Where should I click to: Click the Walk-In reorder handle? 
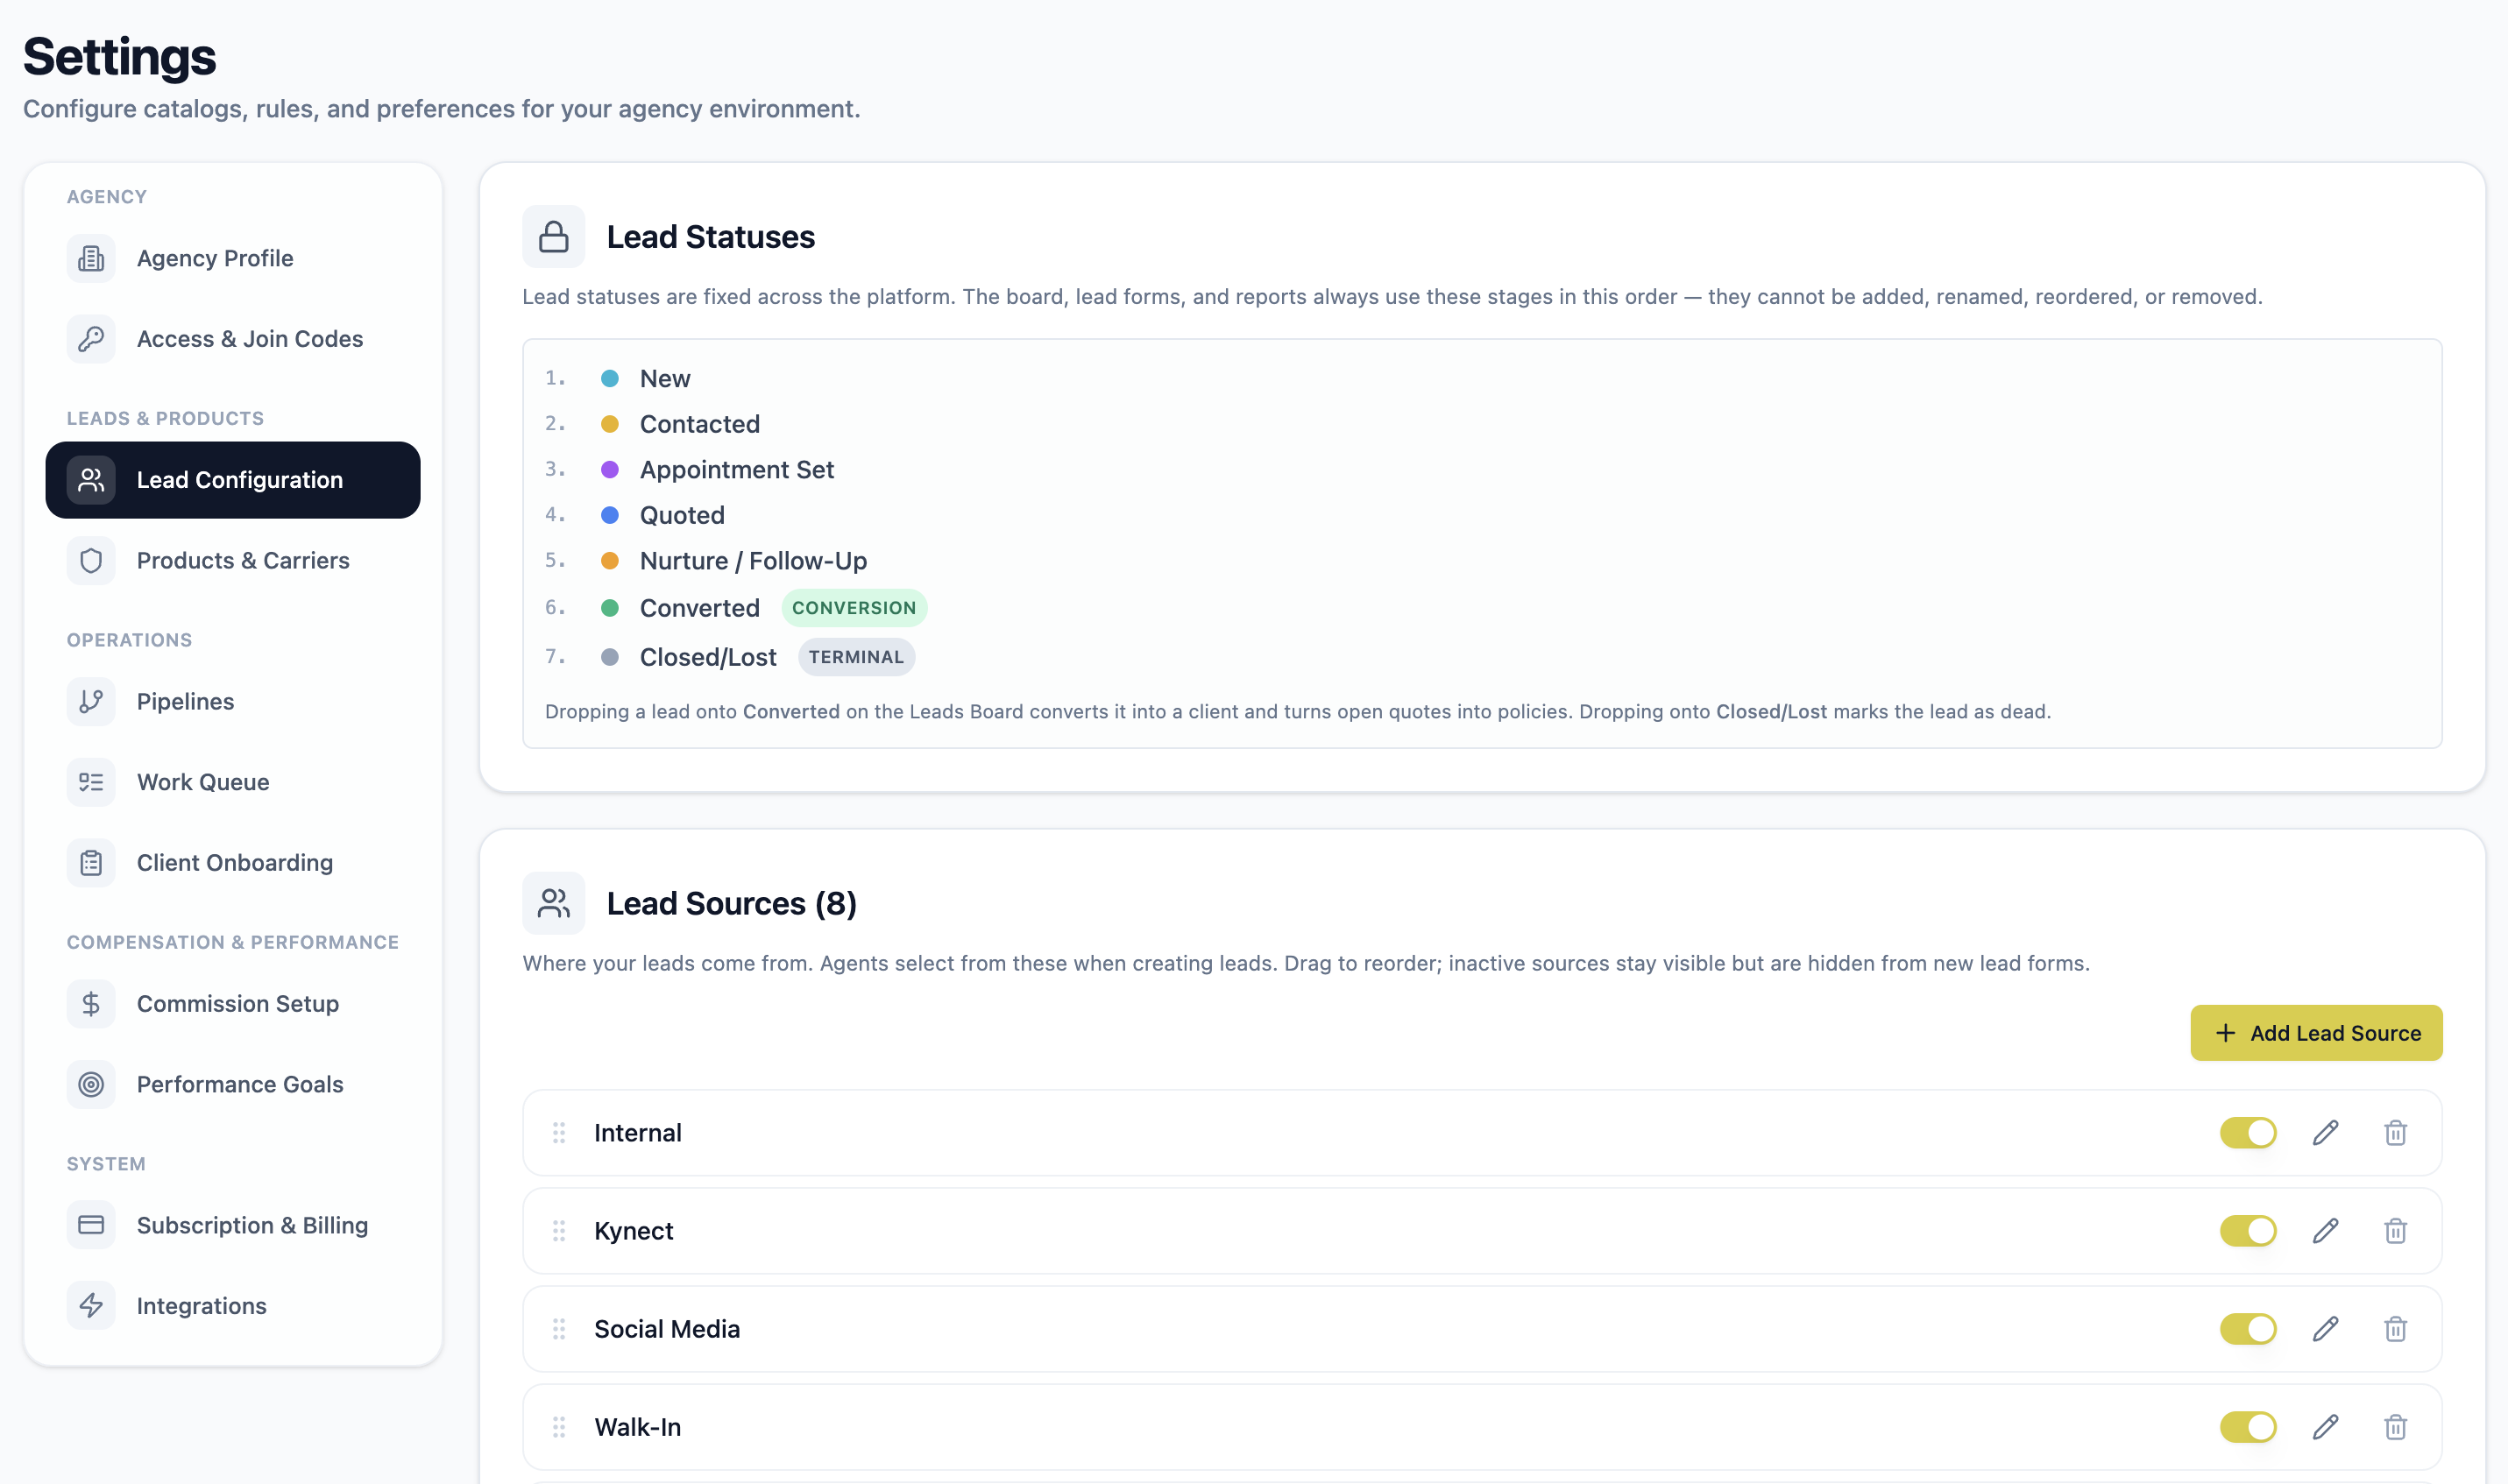tap(559, 1427)
